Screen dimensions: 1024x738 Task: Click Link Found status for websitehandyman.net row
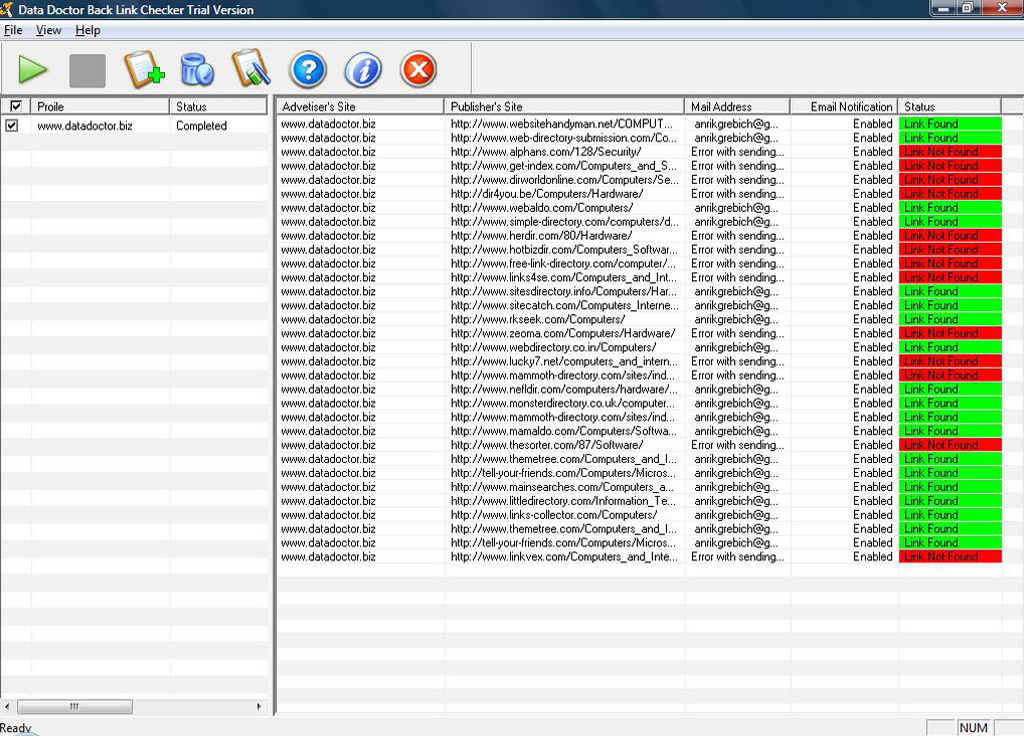[x=950, y=123]
